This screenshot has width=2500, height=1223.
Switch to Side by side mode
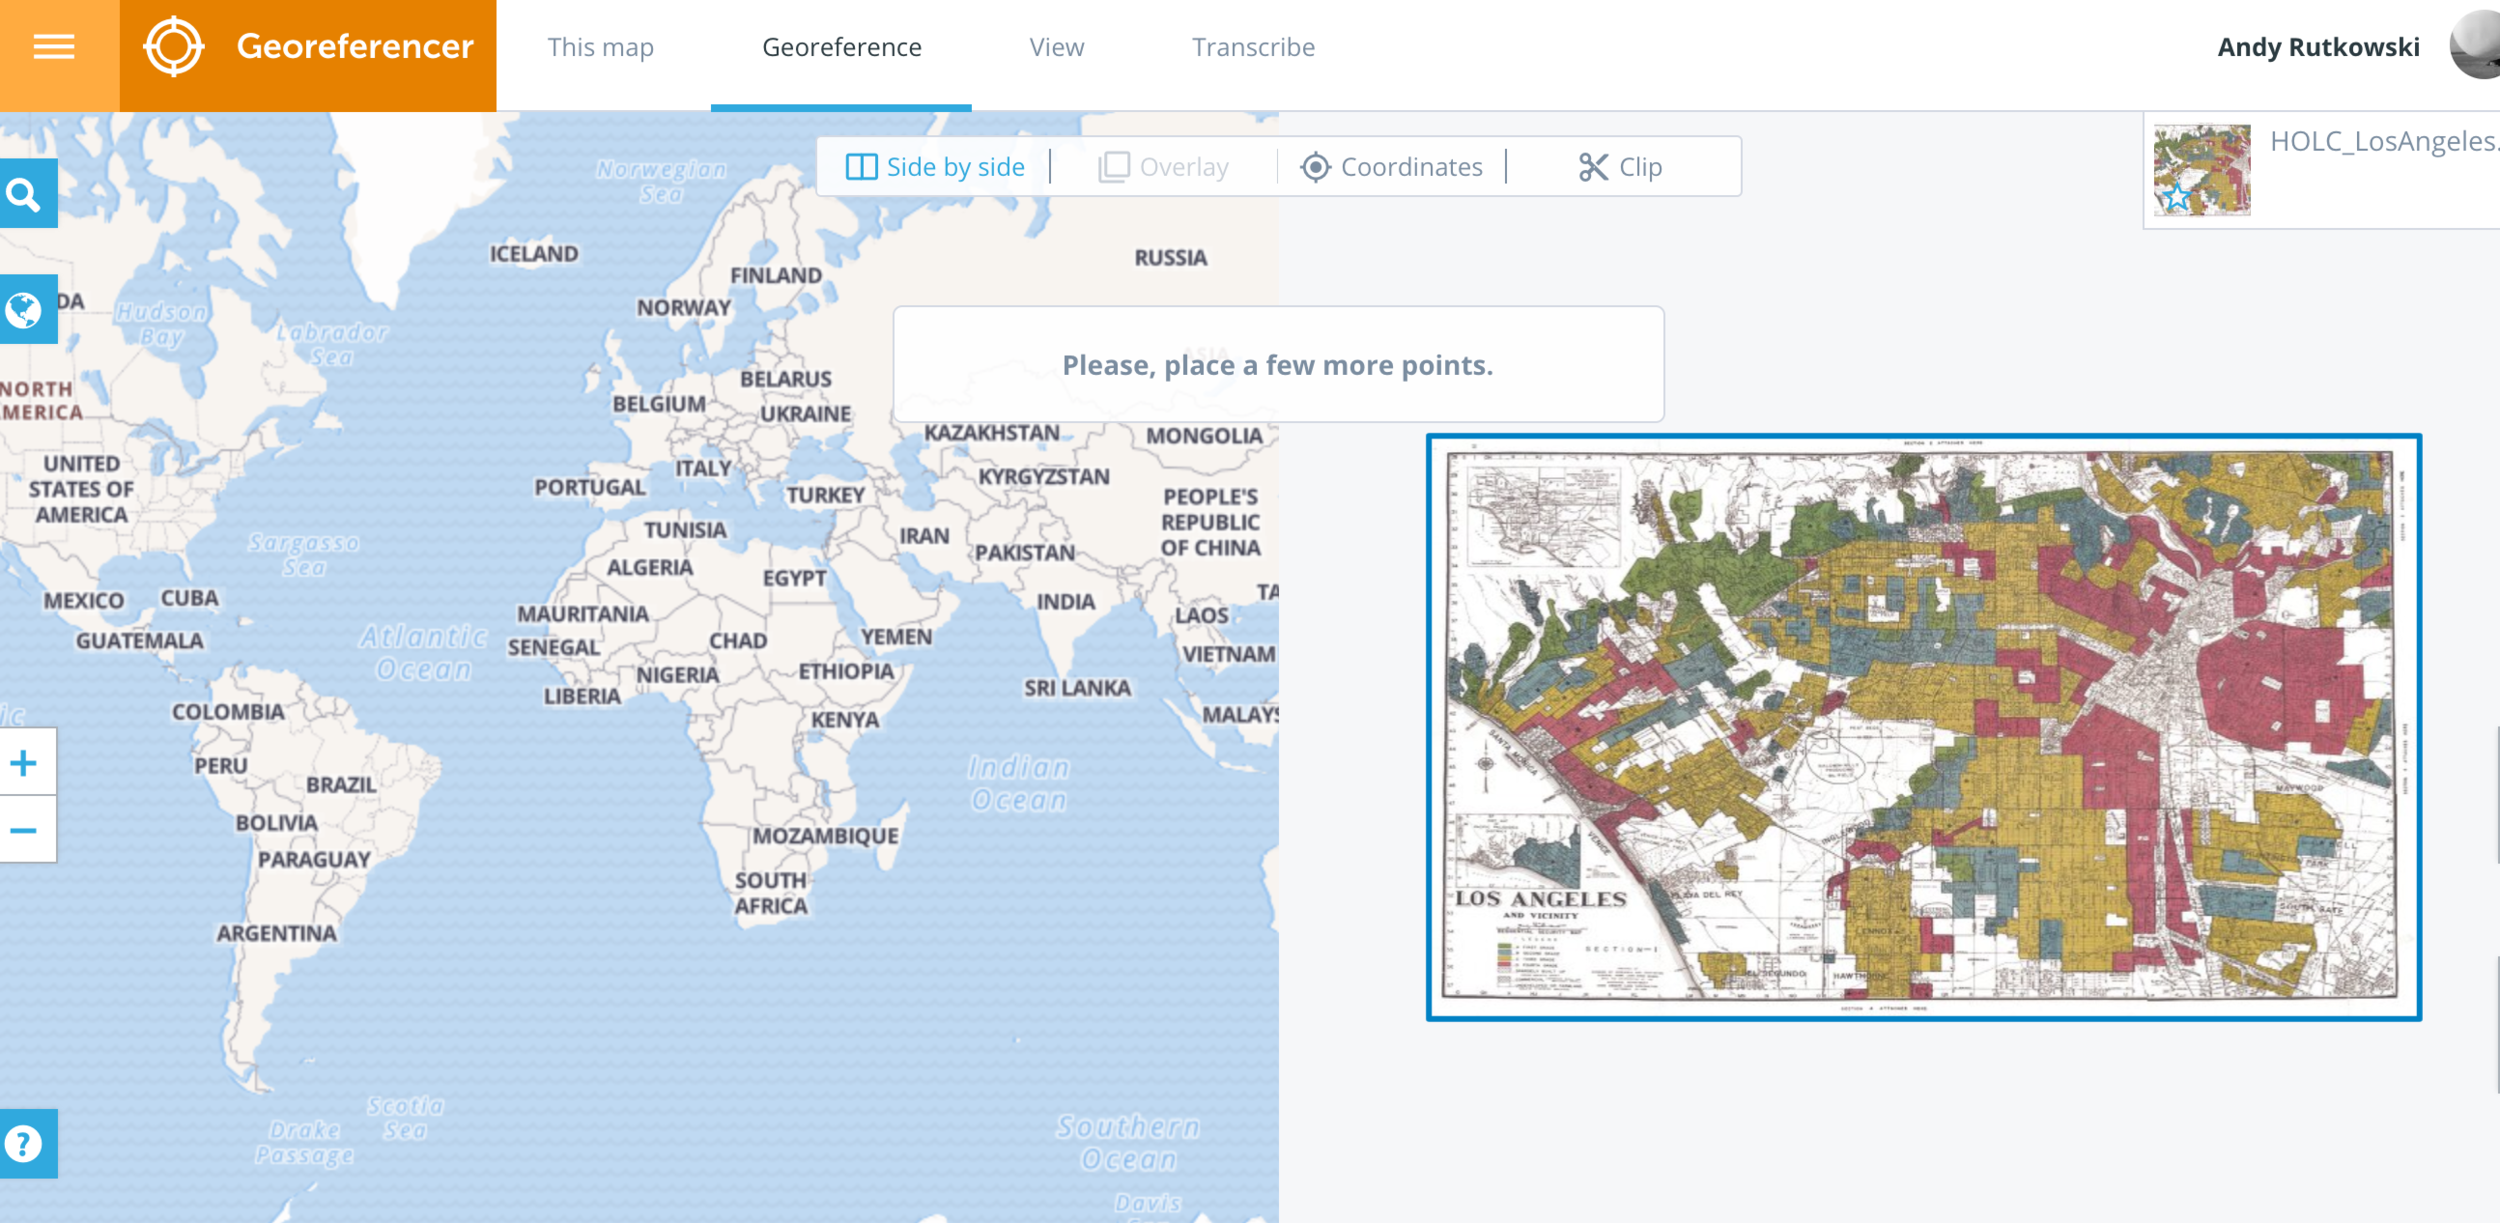click(x=936, y=167)
